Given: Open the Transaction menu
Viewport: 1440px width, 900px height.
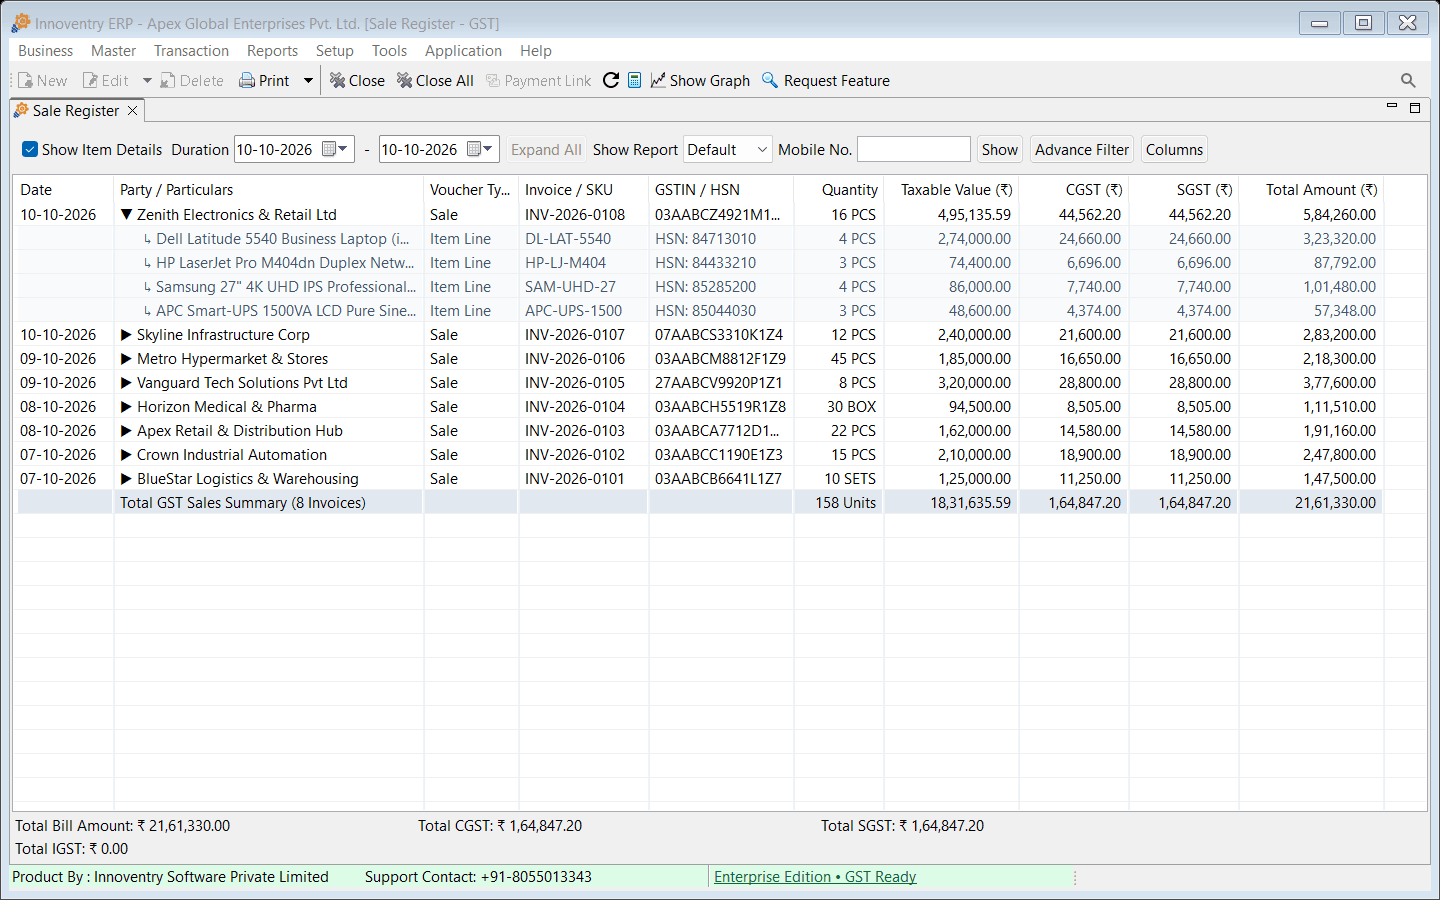Looking at the screenshot, I should pyautogui.click(x=191, y=51).
